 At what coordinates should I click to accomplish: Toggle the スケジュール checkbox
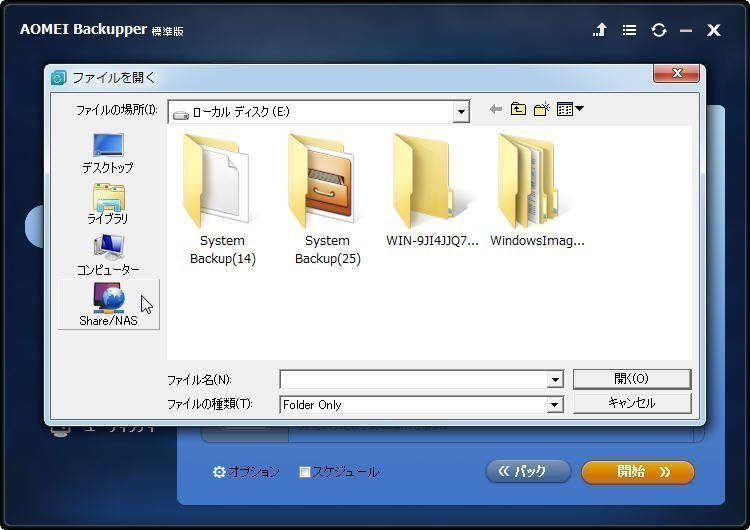click(304, 472)
